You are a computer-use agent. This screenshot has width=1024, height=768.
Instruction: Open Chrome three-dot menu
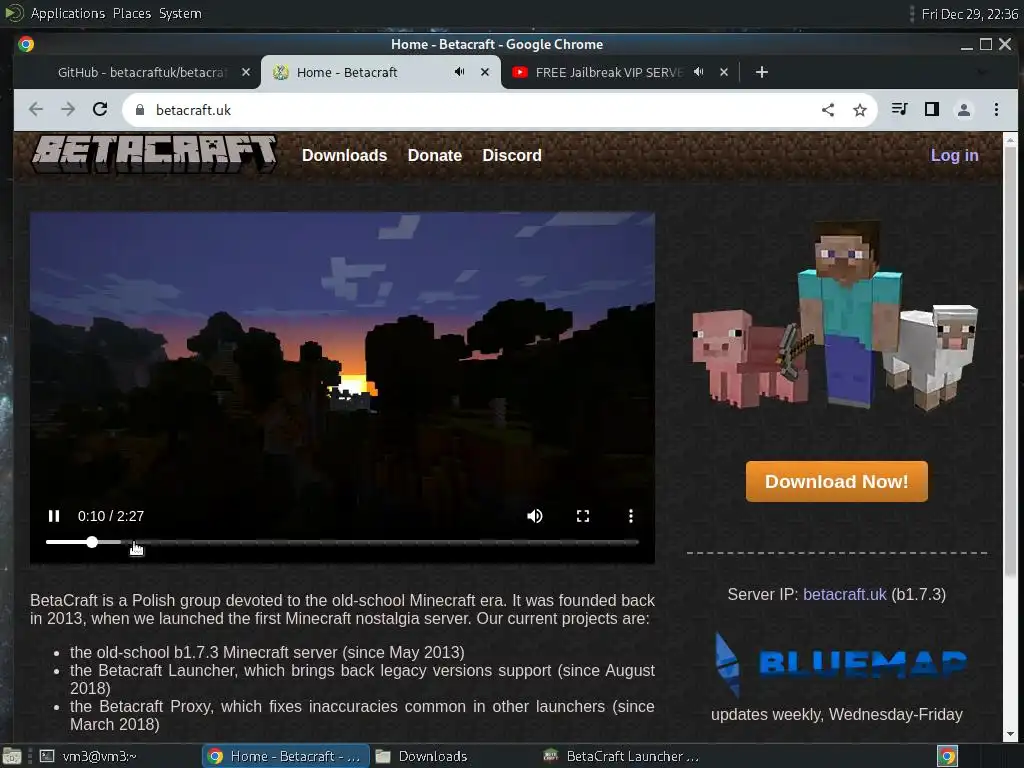point(996,109)
